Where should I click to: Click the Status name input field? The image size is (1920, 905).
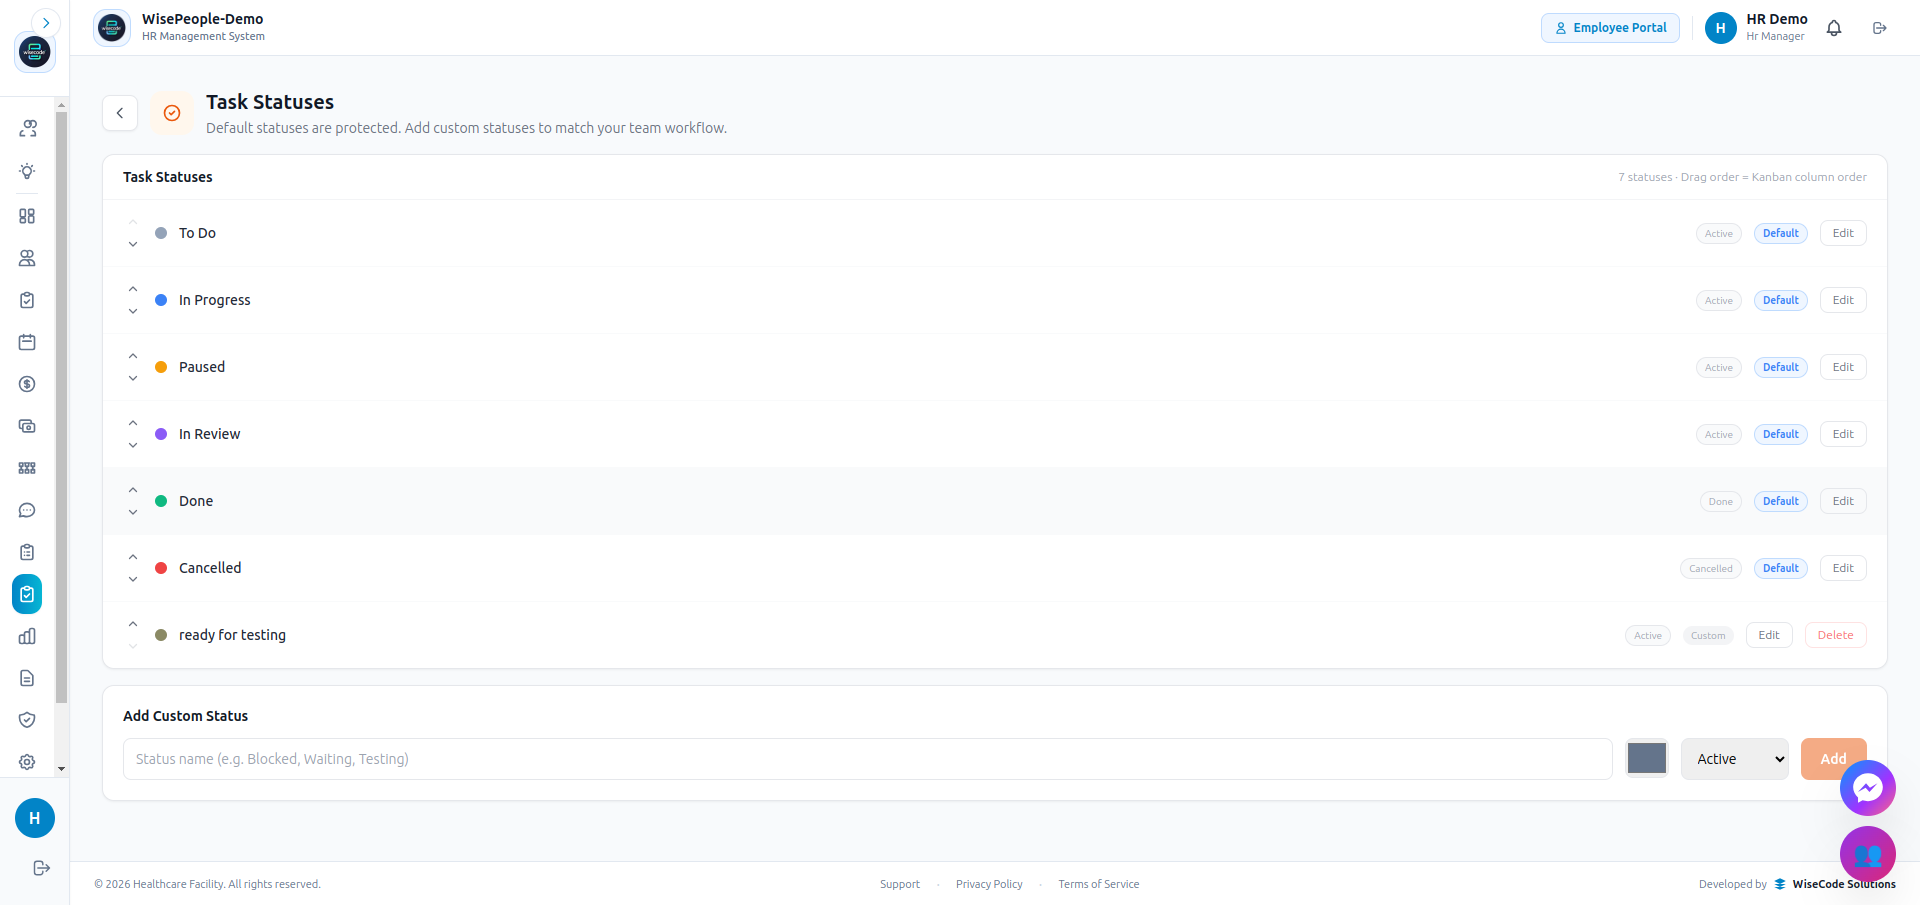[868, 759]
